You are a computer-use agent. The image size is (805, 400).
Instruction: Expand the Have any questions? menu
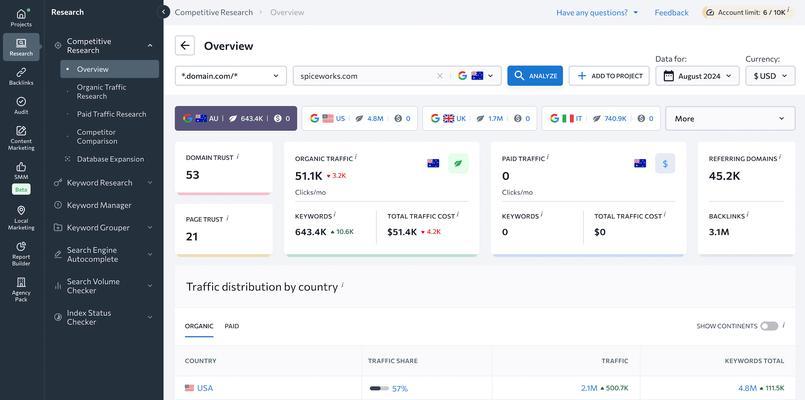[x=597, y=12]
